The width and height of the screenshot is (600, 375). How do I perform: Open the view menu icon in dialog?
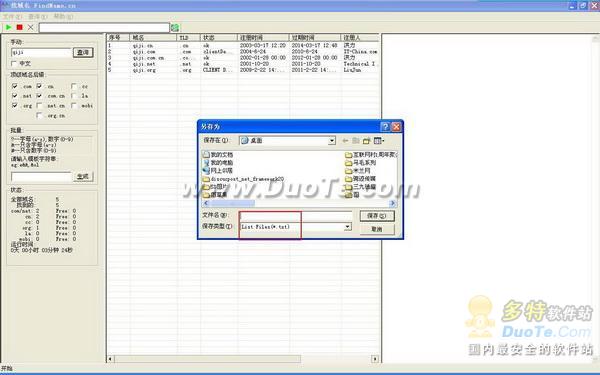click(x=378, y=141)
